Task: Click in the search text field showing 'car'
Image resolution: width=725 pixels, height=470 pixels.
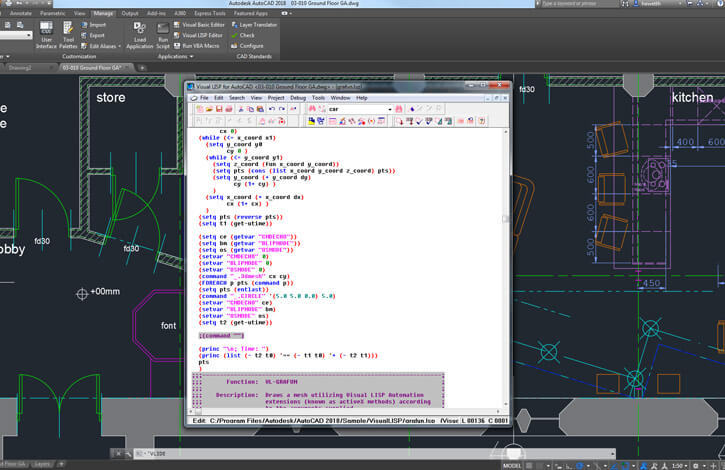Action: (357, 109)
